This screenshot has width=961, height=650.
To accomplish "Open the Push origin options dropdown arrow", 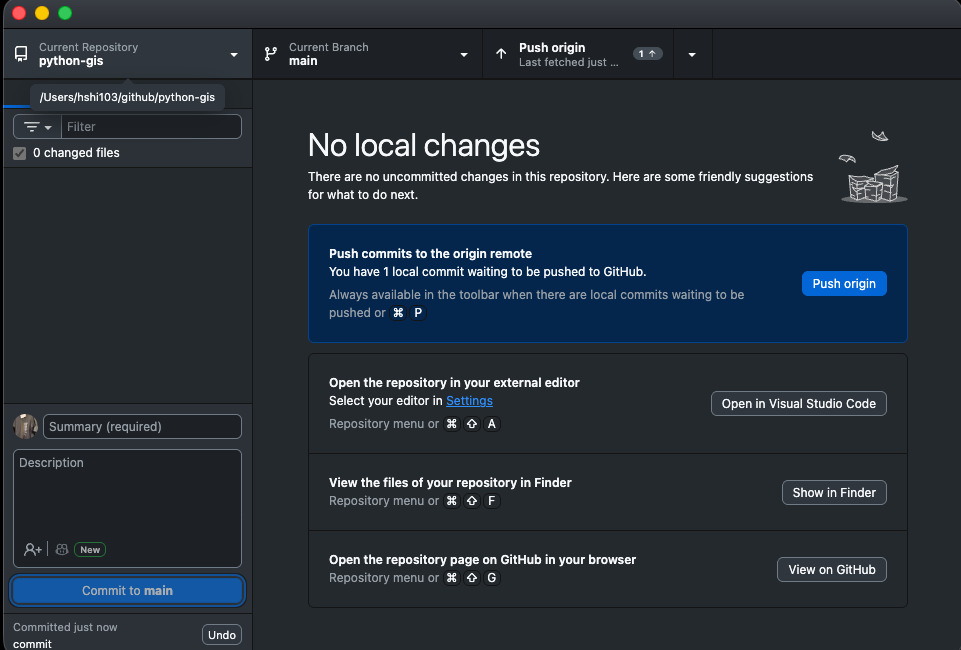I will pyautogui.click(x=692, y=54).
